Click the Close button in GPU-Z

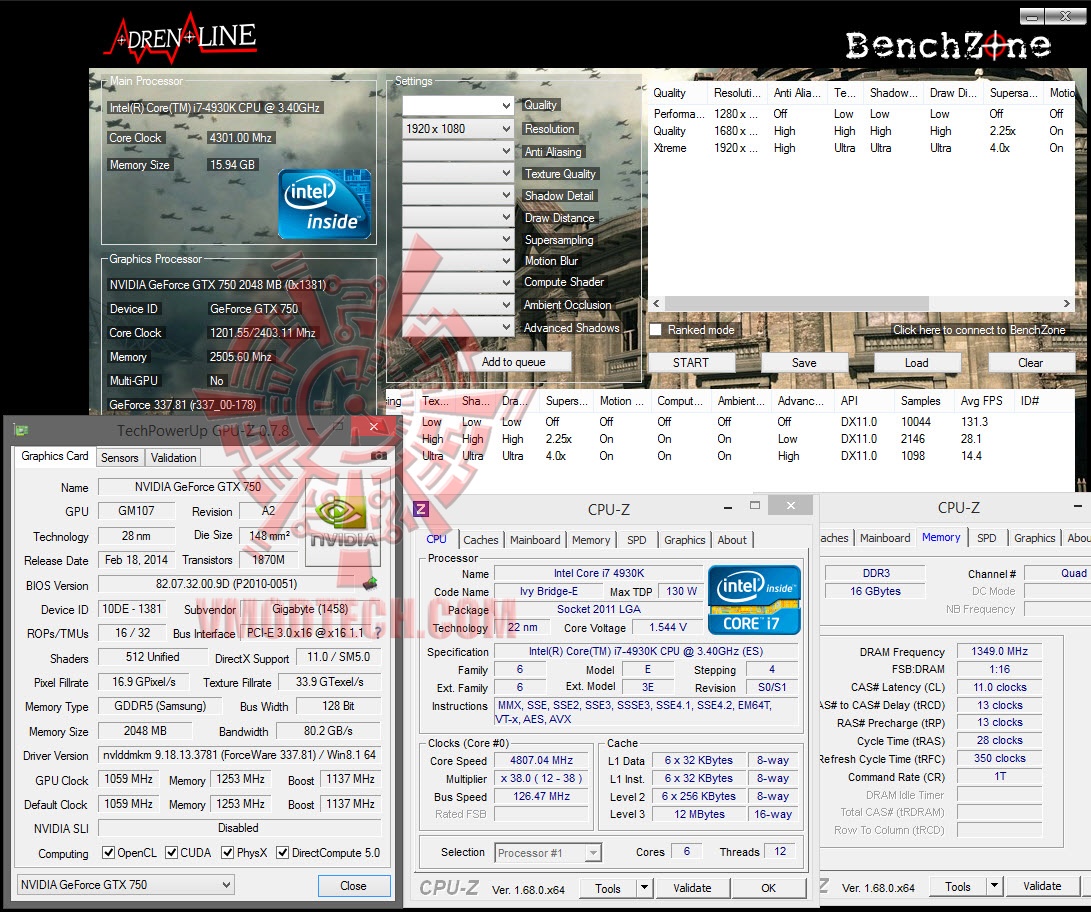[x=353, y=886]
